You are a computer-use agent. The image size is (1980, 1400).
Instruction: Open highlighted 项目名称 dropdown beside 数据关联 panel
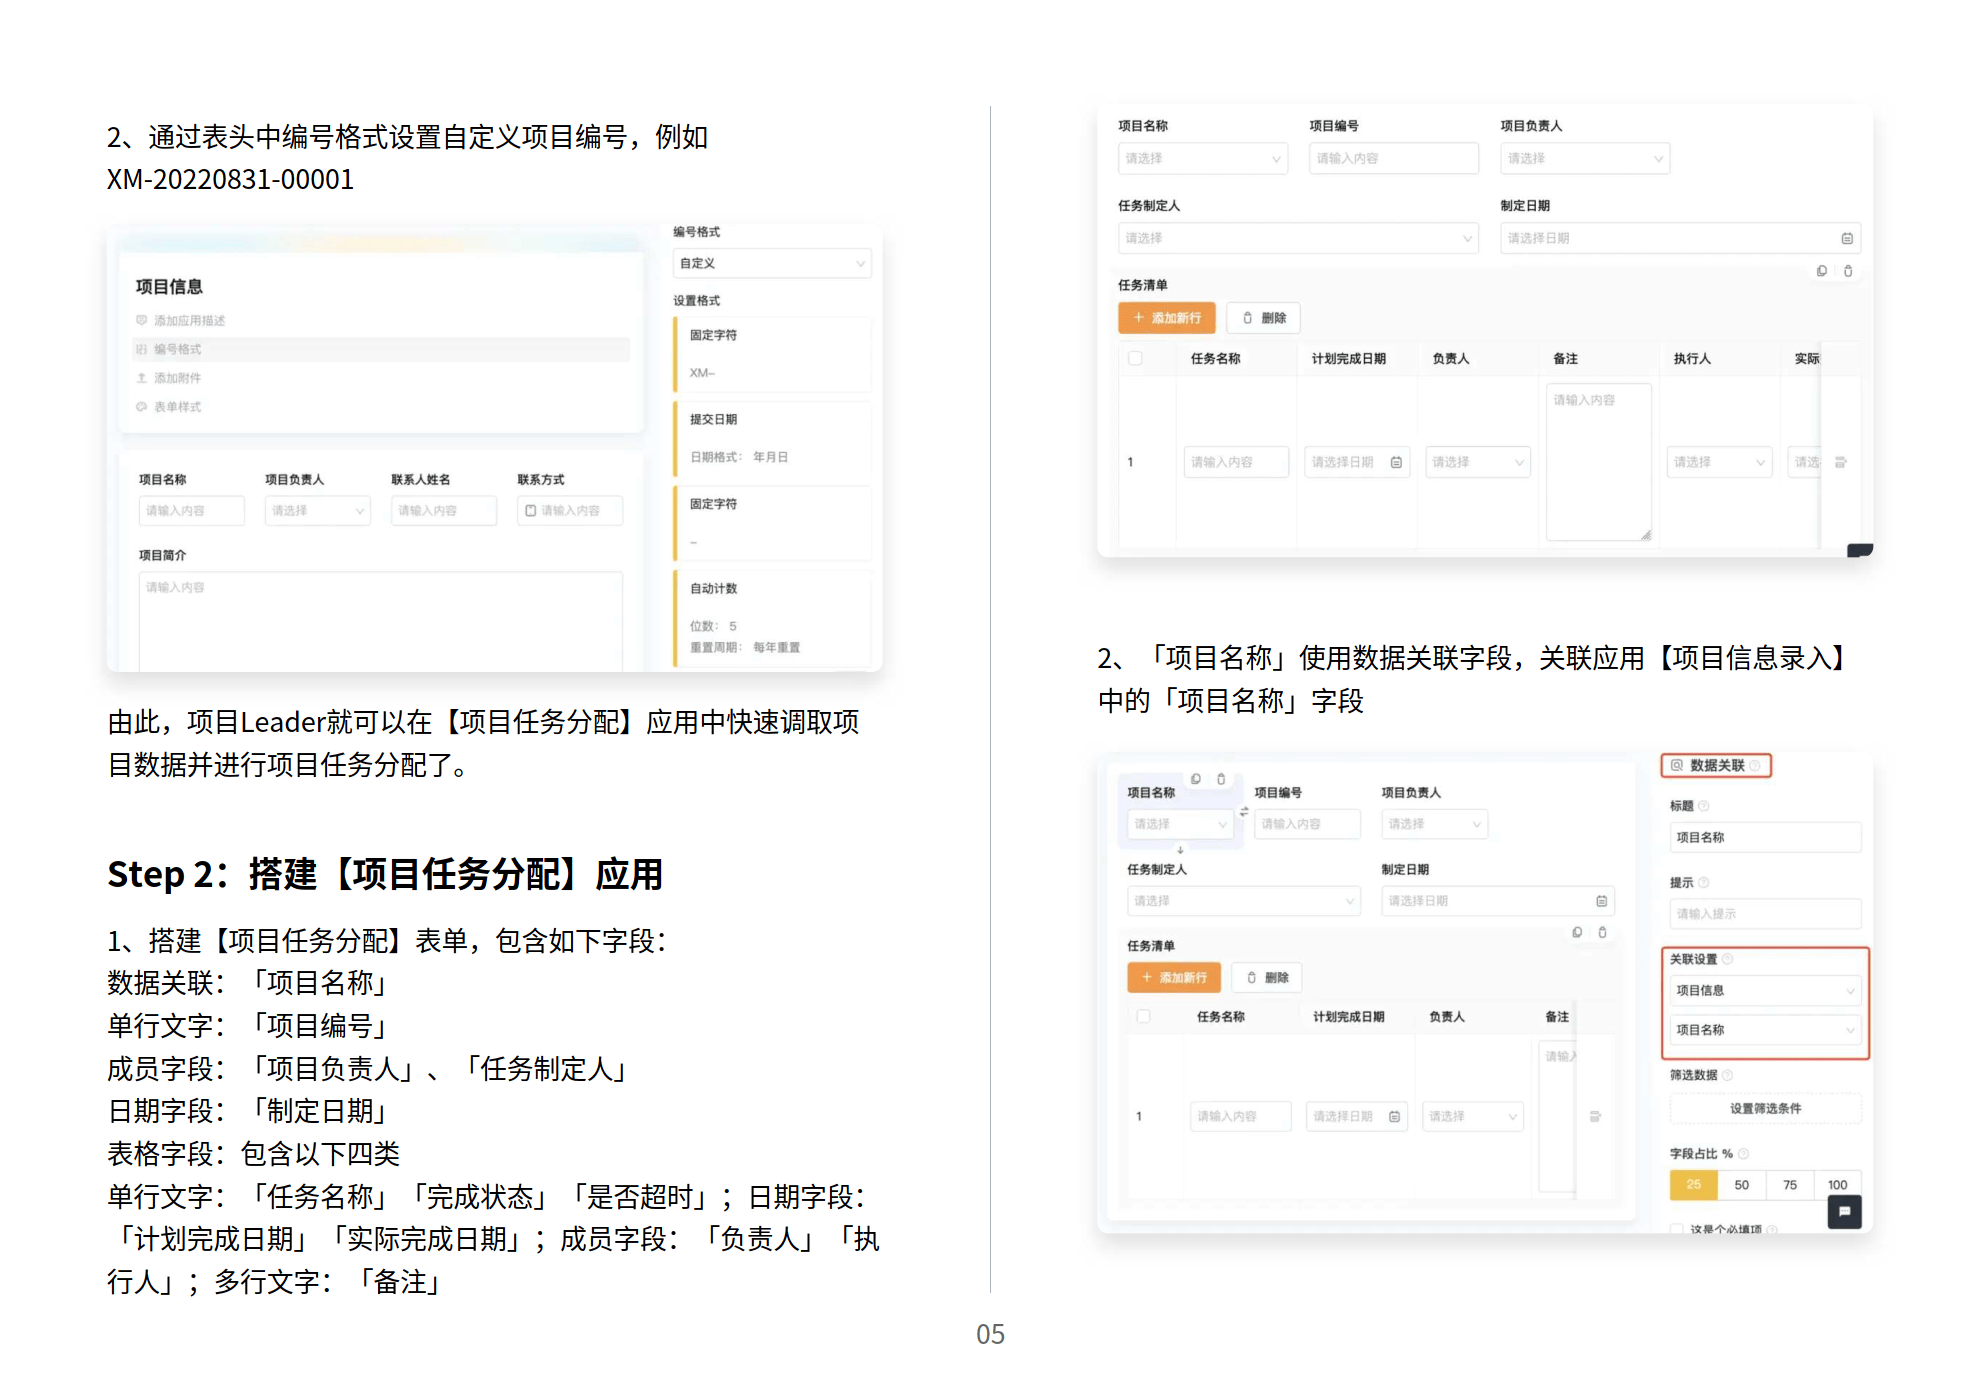1180,824
